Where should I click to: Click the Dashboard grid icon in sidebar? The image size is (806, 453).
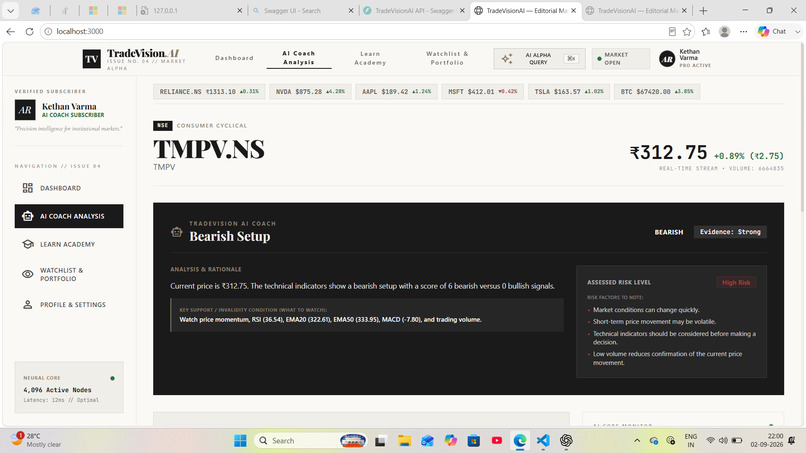point(28,188)
